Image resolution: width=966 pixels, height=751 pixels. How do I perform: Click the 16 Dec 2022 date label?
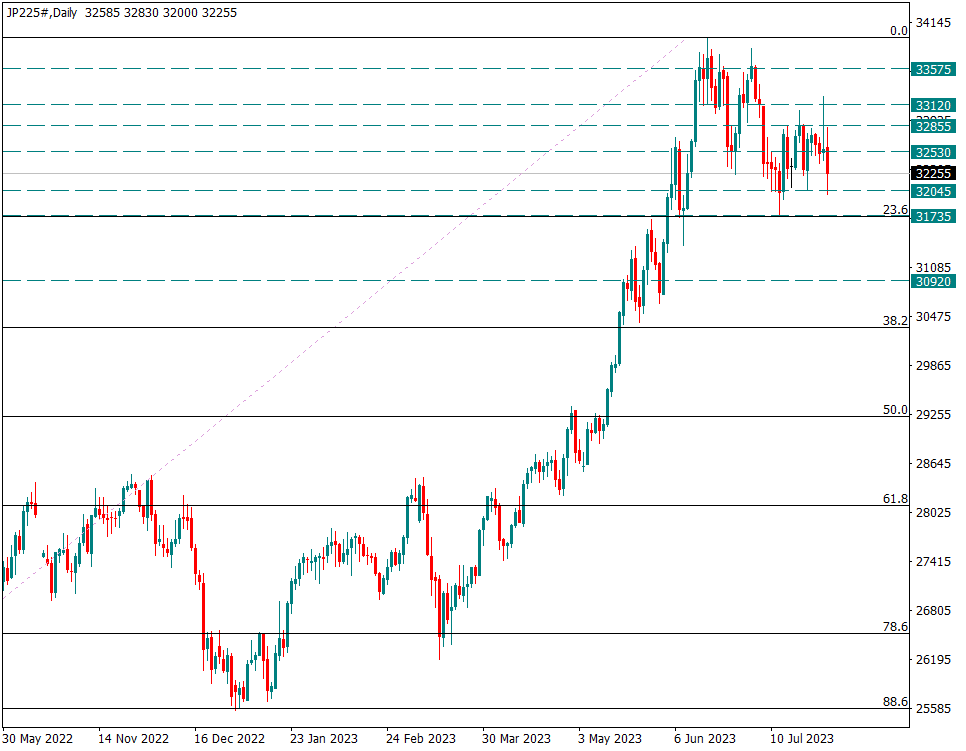click(x=230, y=739)
